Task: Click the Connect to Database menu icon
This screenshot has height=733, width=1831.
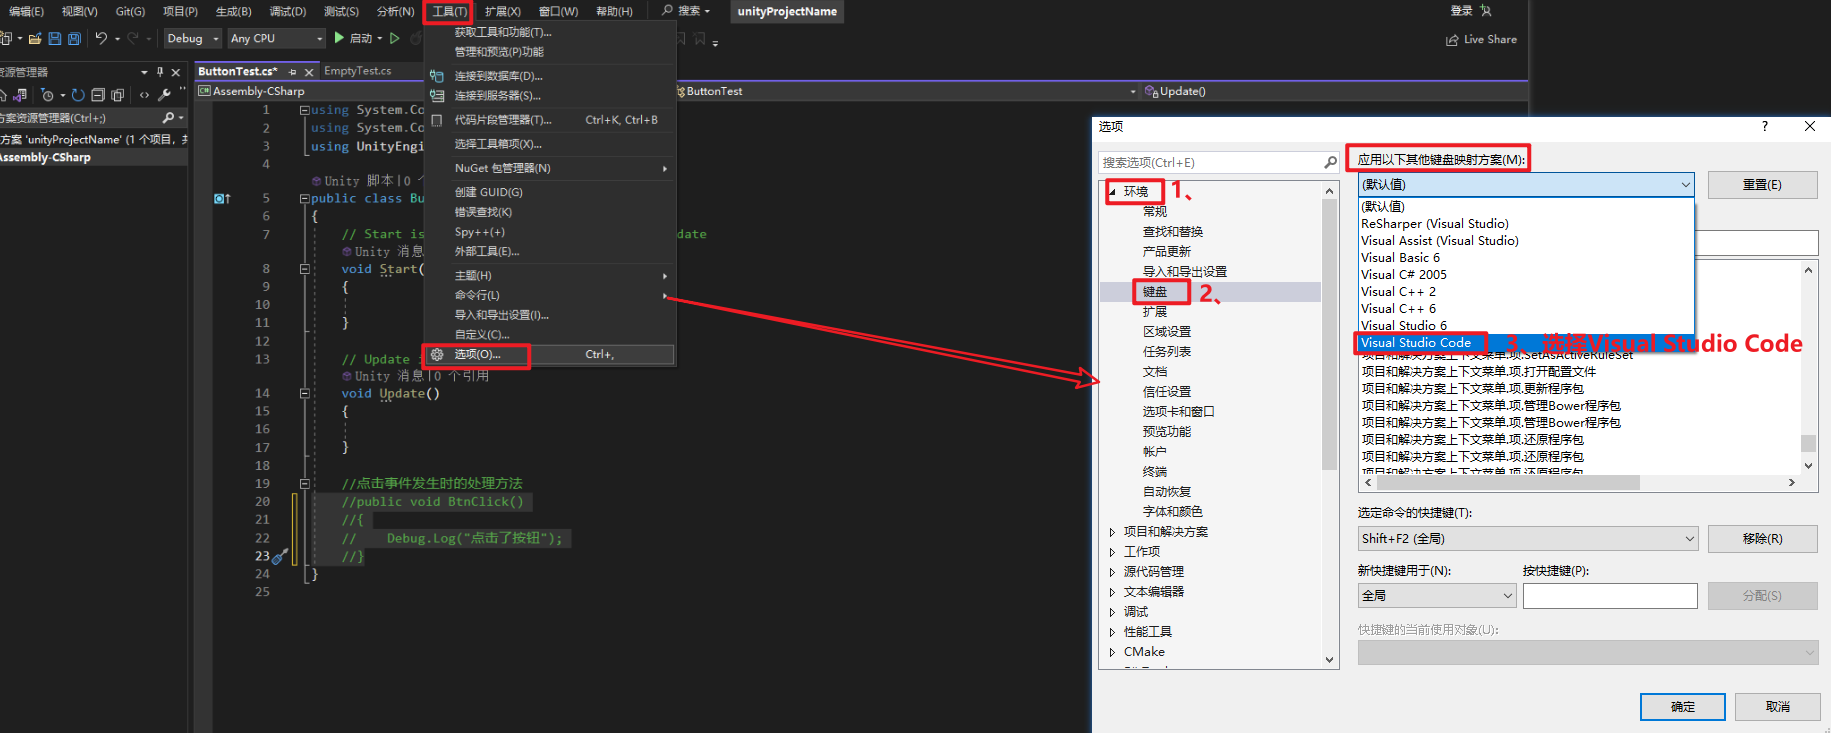Action: [437, 76]
